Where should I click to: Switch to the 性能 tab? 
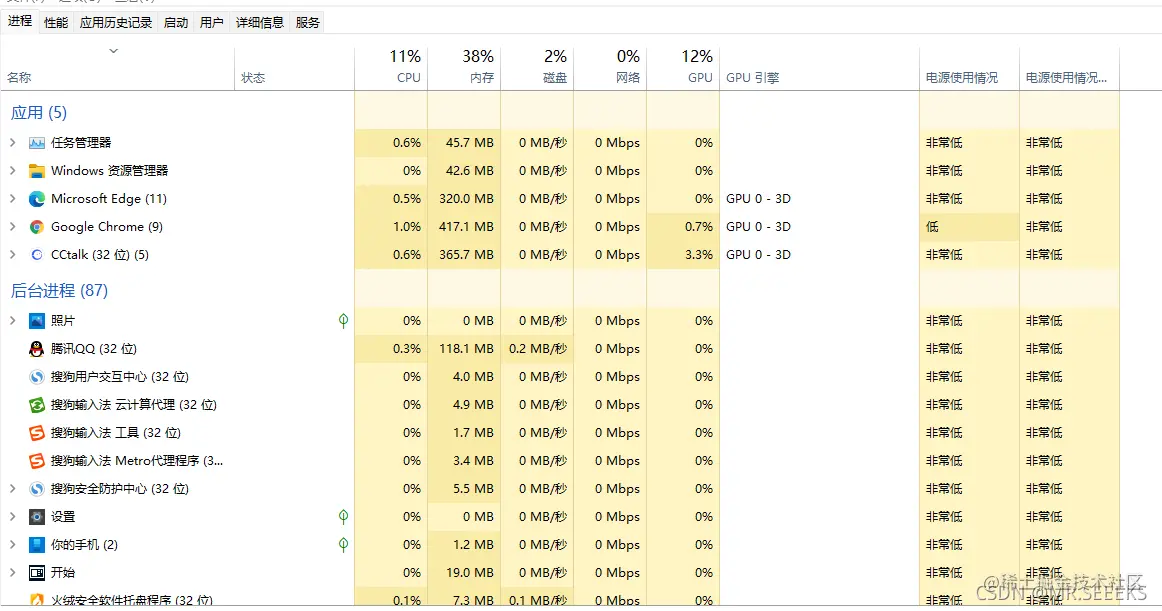pyautogui.click(x=56, y=22)
